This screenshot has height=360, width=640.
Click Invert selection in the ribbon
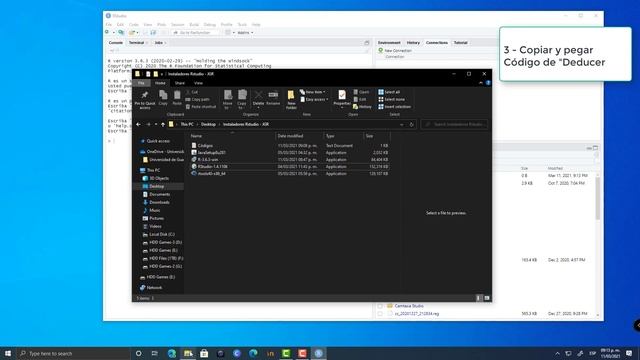point(394,107)
